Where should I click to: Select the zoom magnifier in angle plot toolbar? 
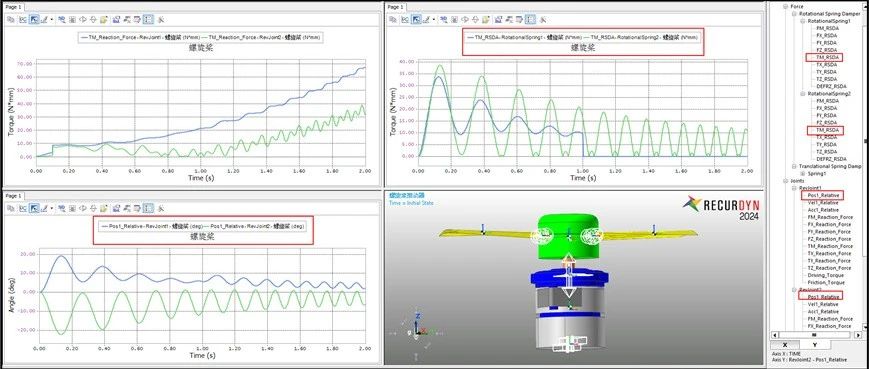point(62,208)
